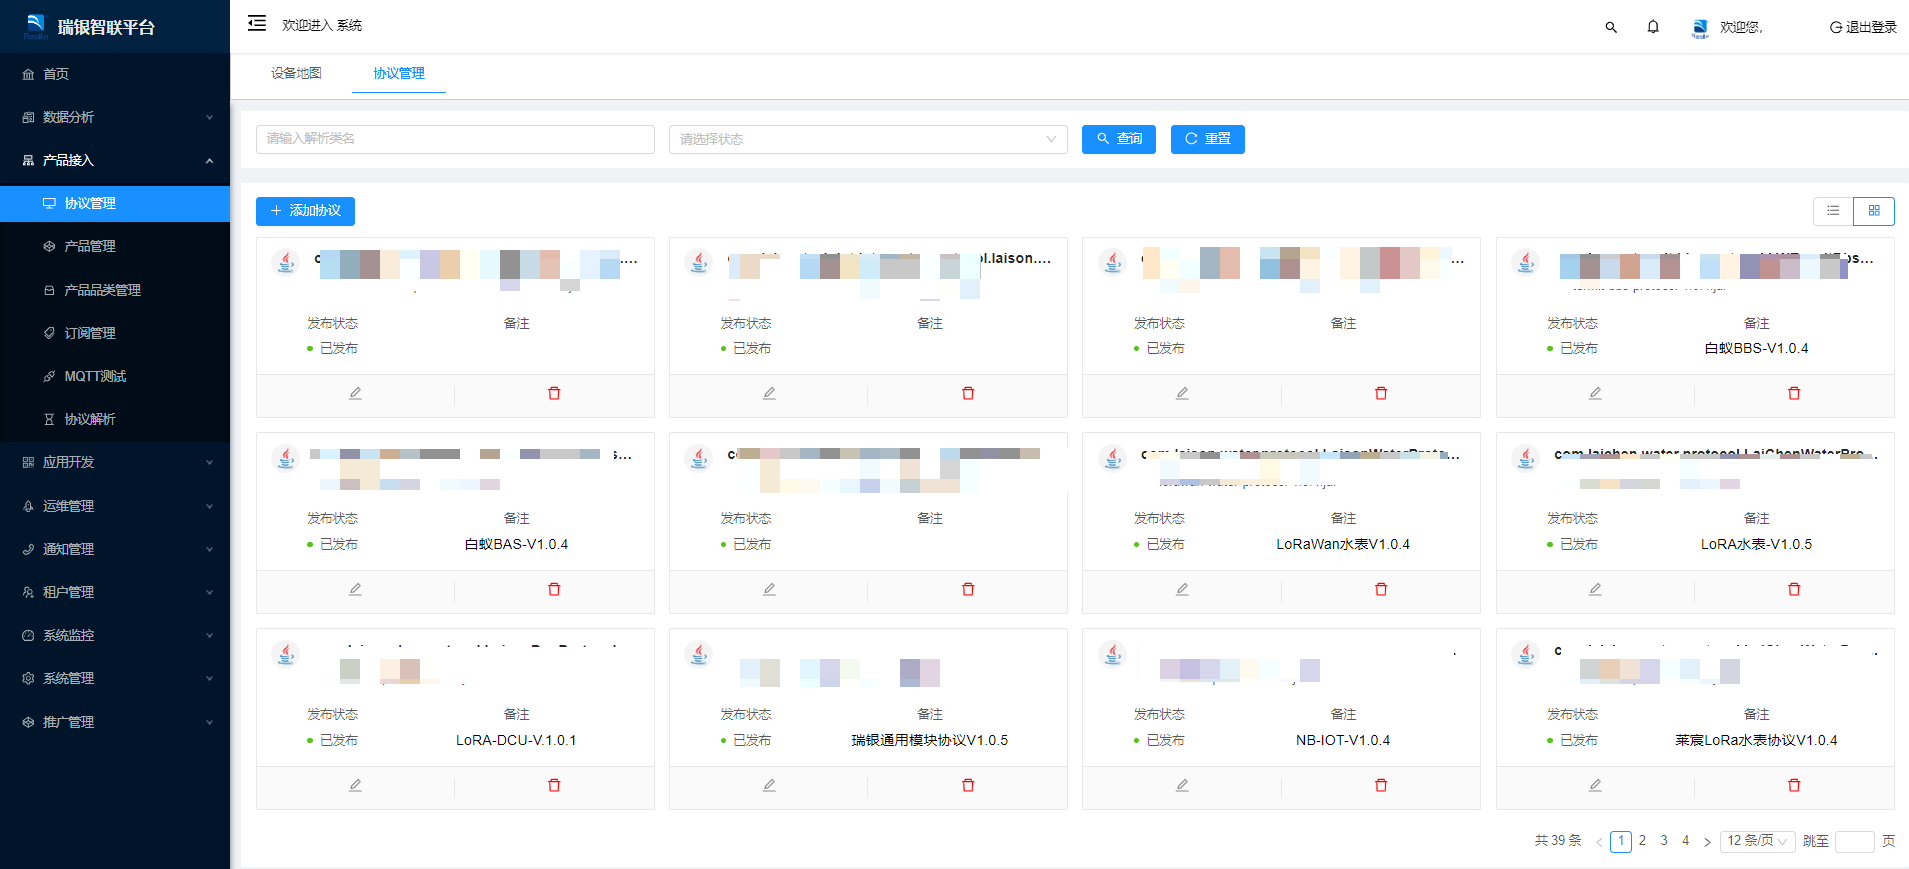
Task: Delete the LoRA水表-V1.0.5 protocol card
Action: pyautogui.click(x=1794, y=590)
